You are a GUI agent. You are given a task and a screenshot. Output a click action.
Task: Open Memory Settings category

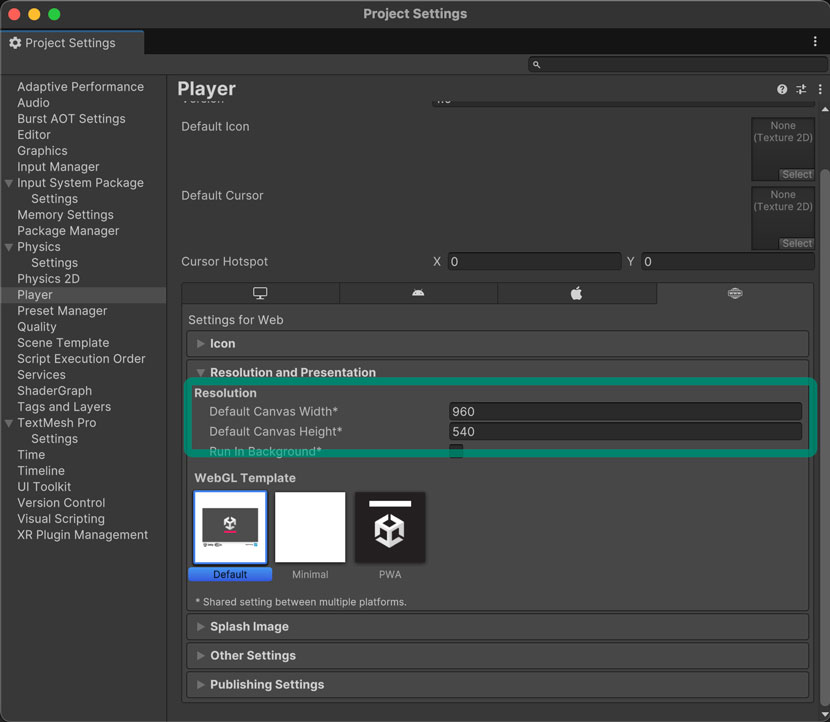(x=66, y=215)
